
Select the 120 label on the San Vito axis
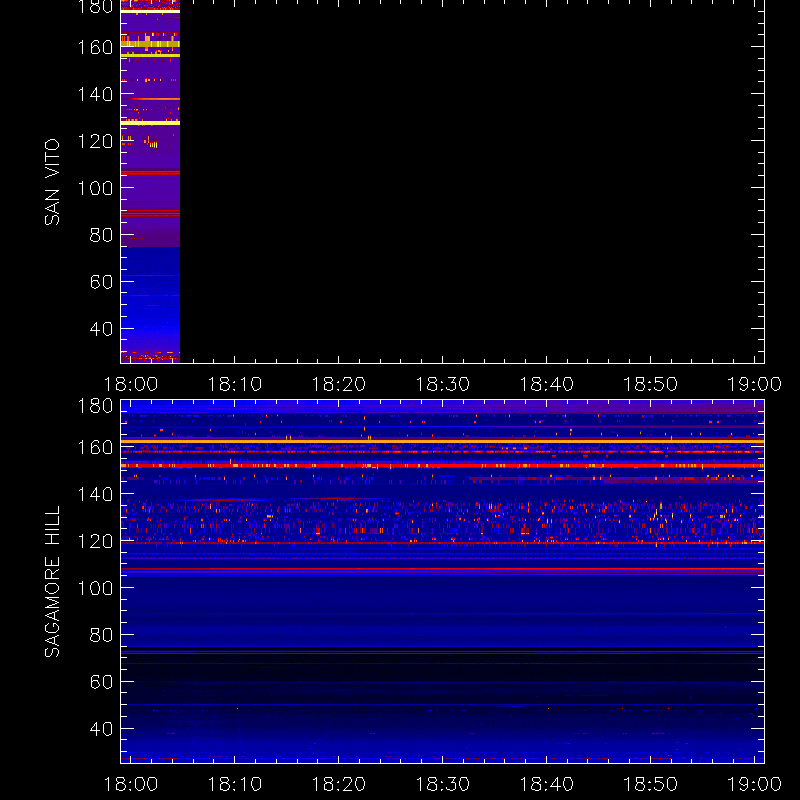coord(95,141)
